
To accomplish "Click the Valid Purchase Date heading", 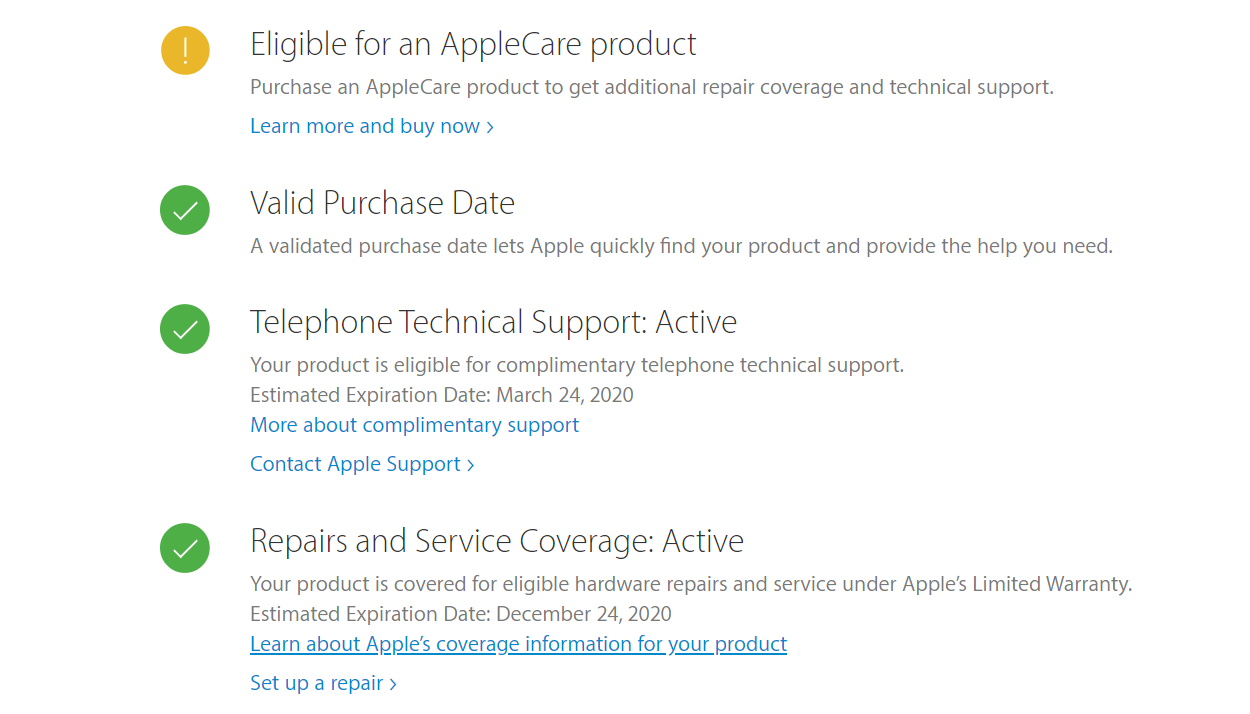I will click(x=382, y=203).
